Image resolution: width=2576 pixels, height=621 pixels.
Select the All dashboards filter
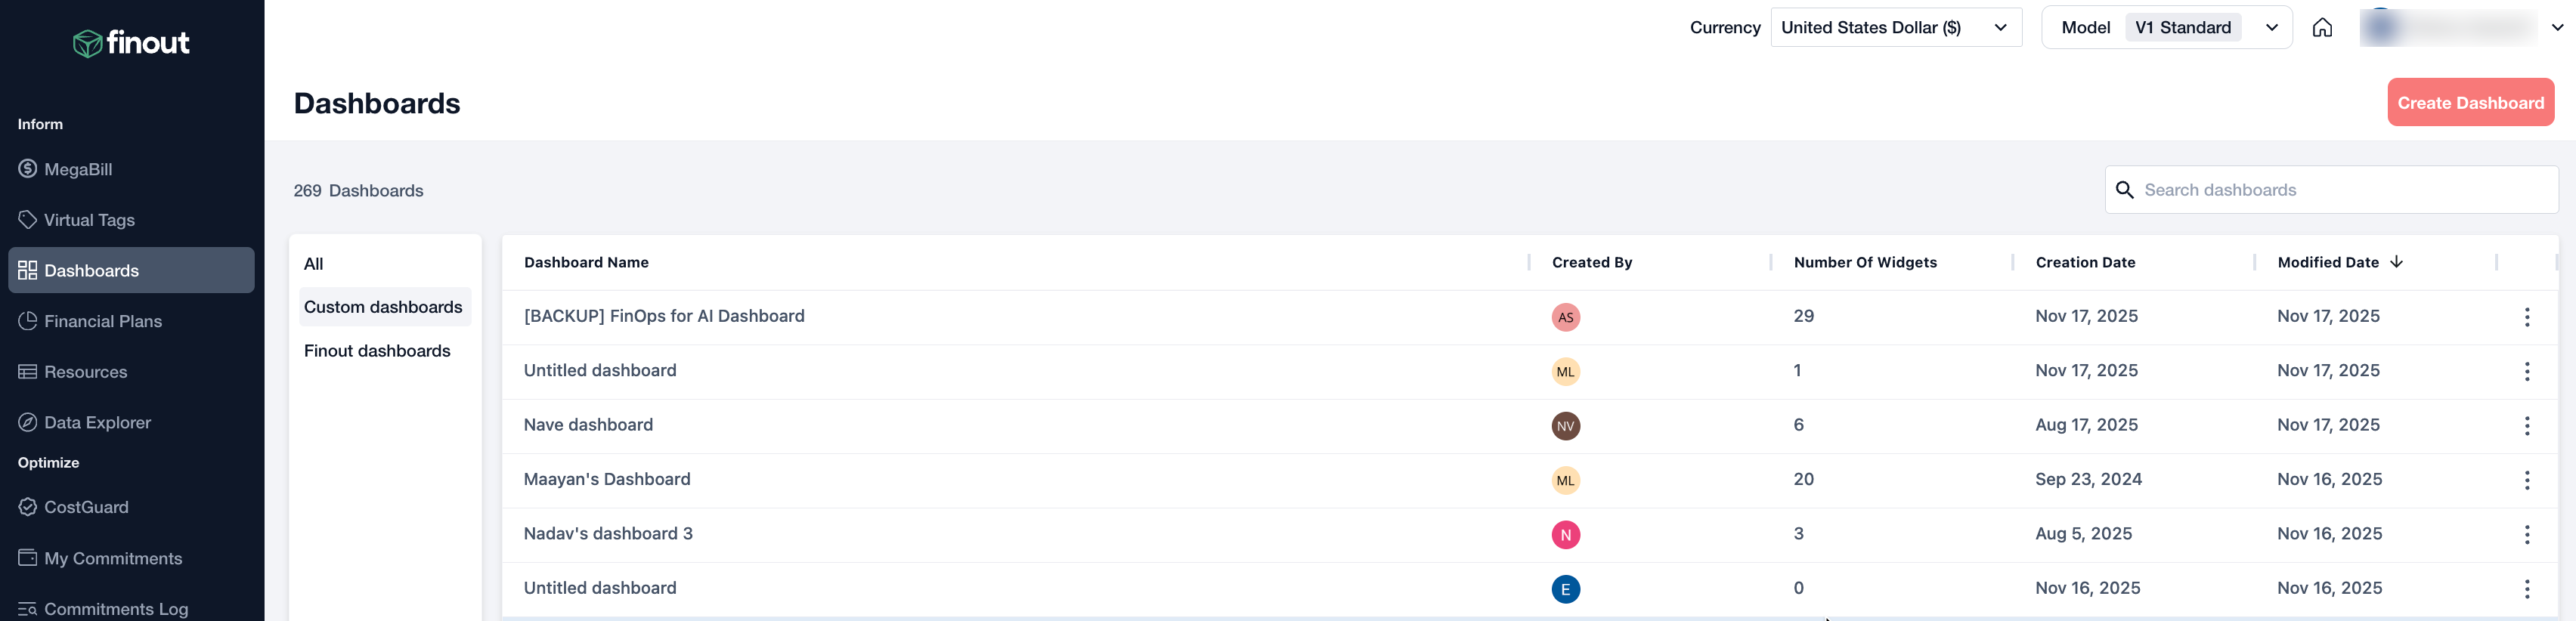[314, 264]
